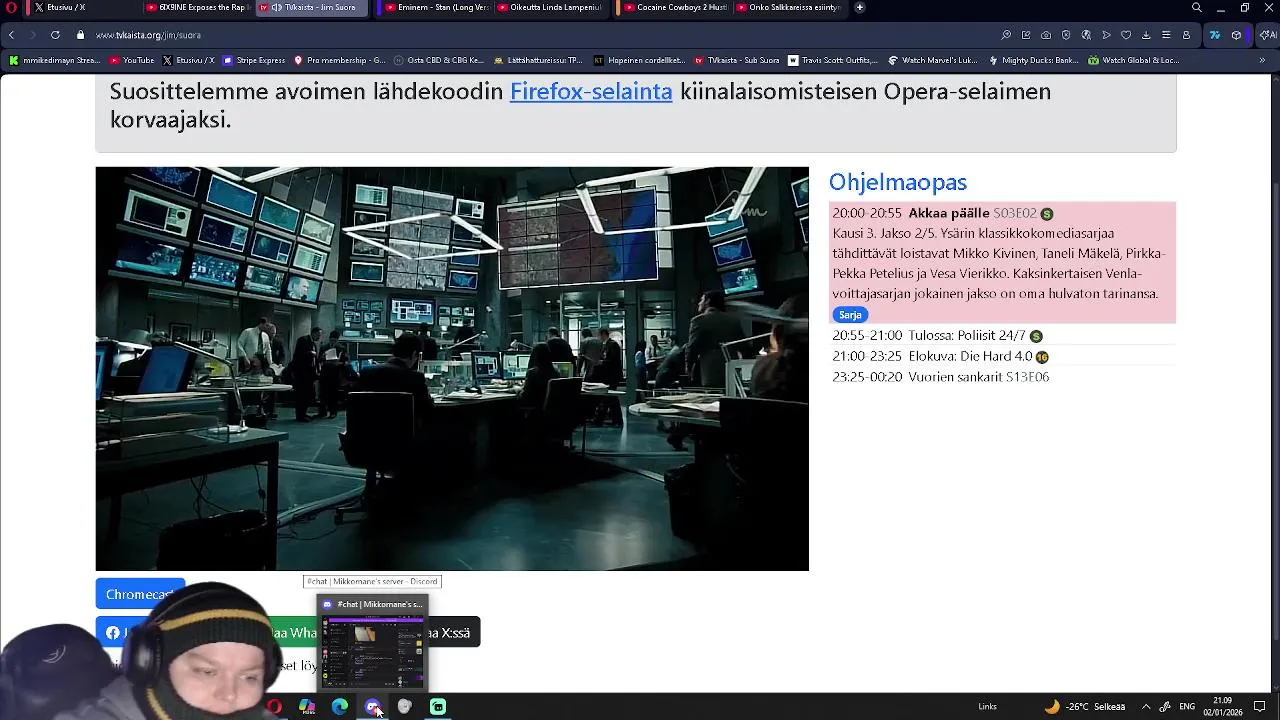Viewport: 1280px width, 720px height.
Task: Open the Firefox-selainta hyperlink
Action: click(591, 91)
